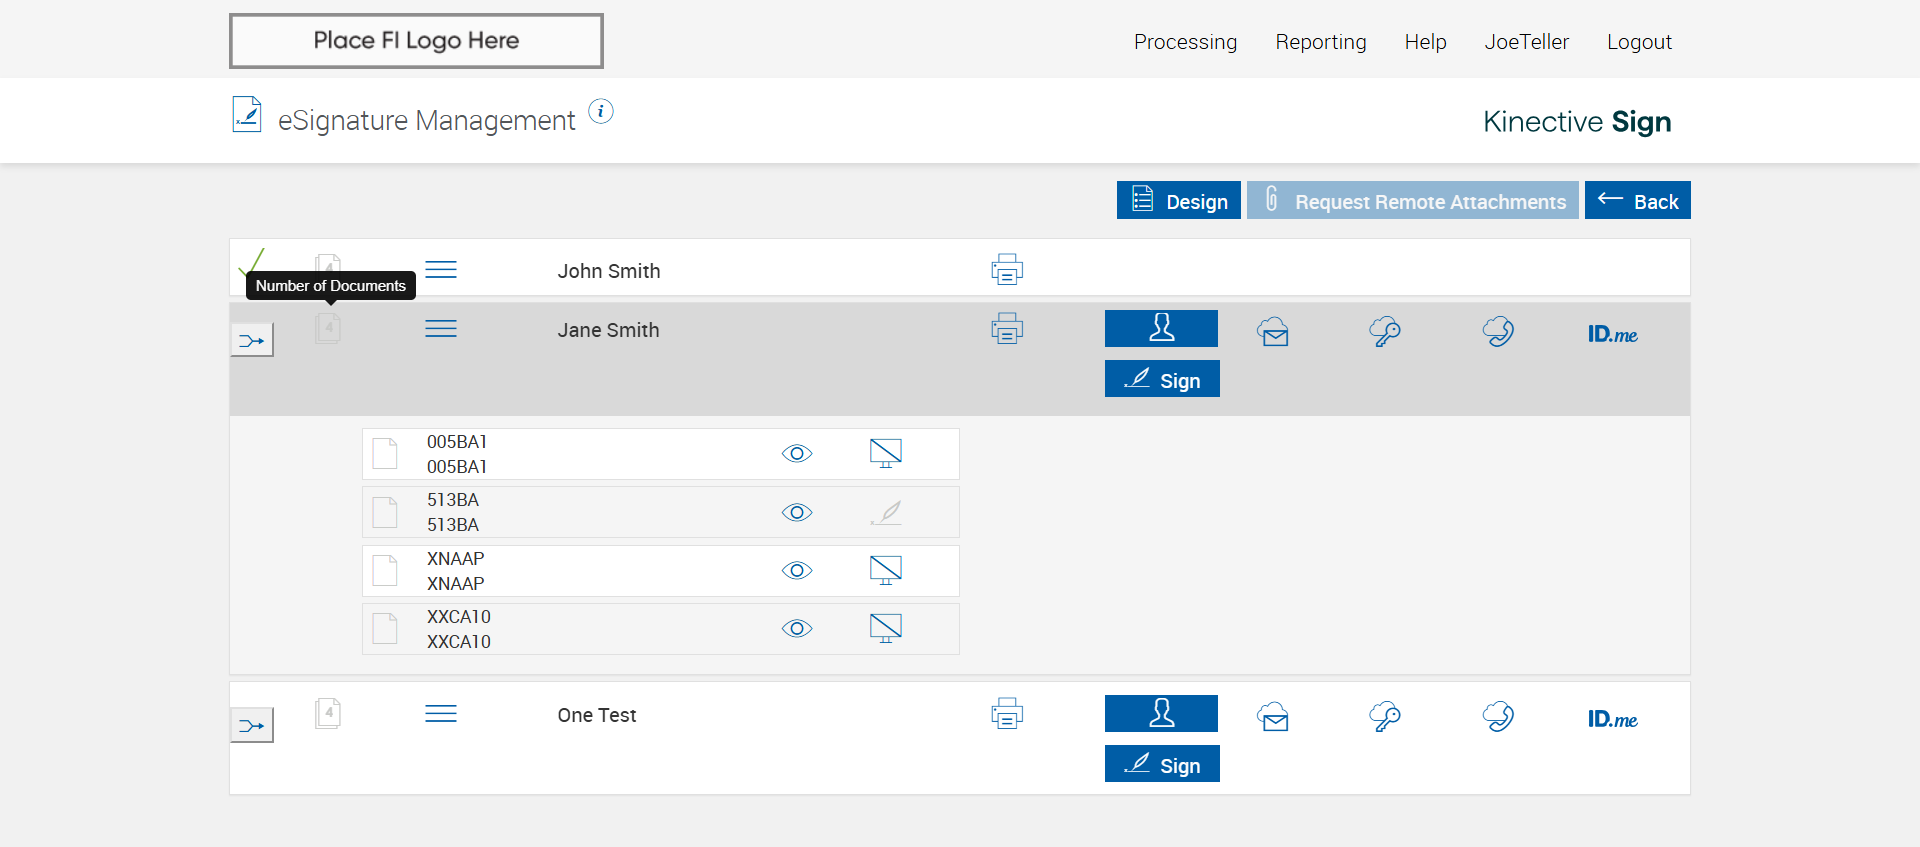Click the key authentication icon for One Test
Image resolution: width=1920 pixels, height=847 pixels.
pos(1385,717)
